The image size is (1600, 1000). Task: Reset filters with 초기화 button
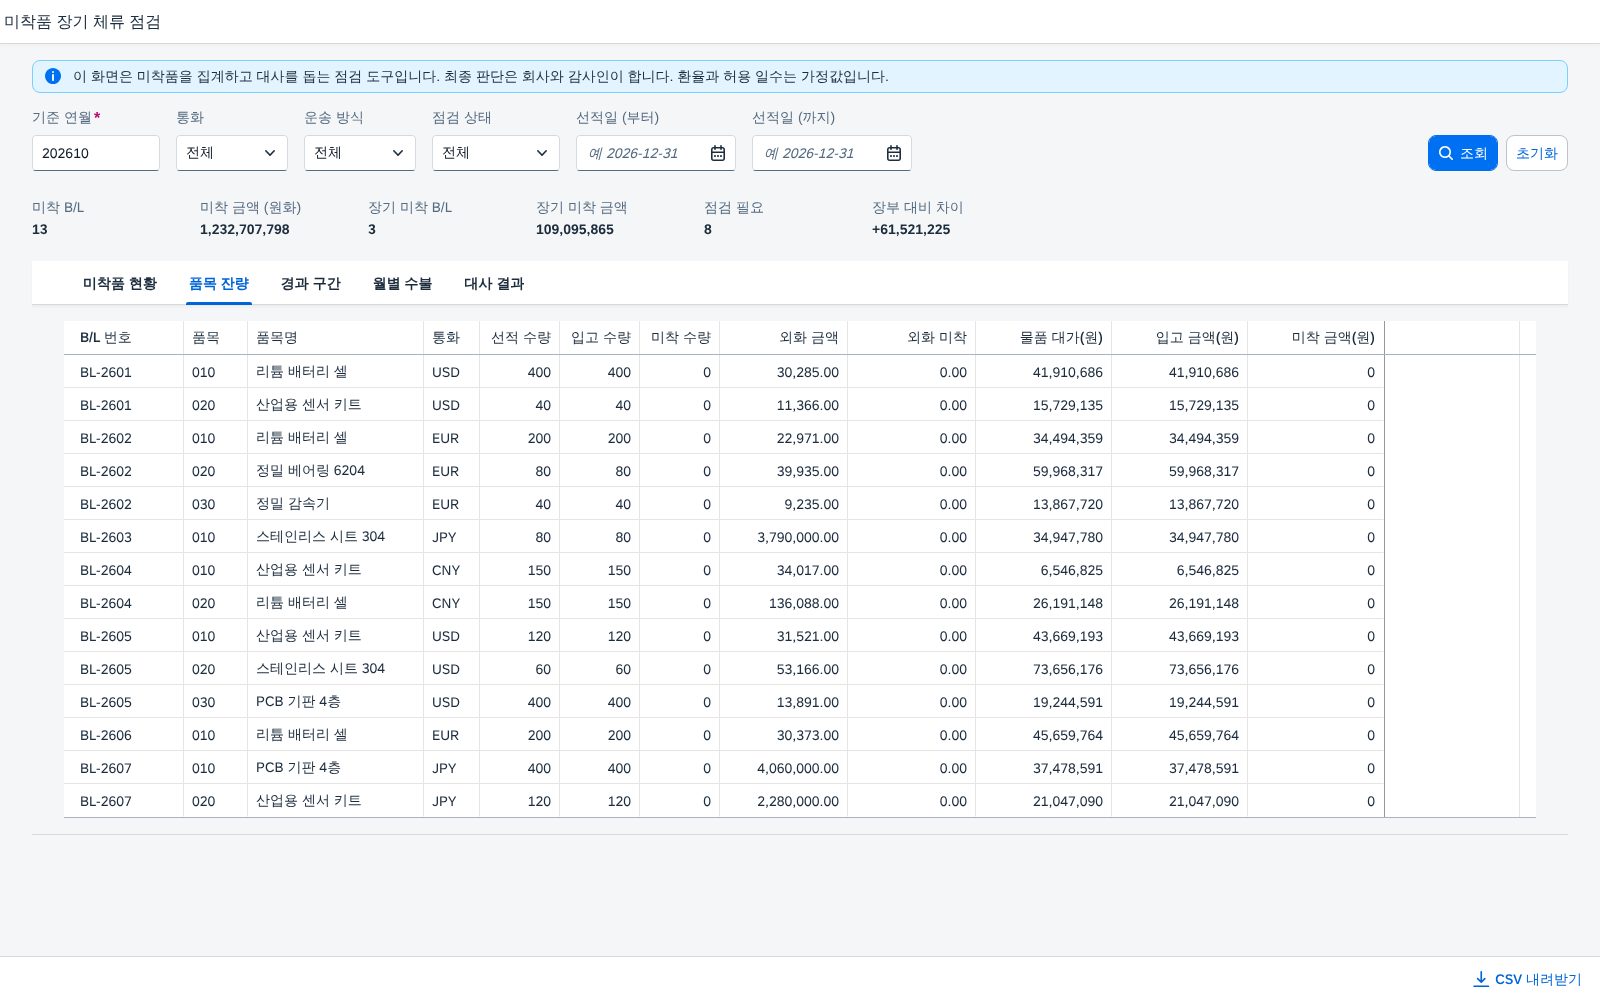(x=1537, y=153)
